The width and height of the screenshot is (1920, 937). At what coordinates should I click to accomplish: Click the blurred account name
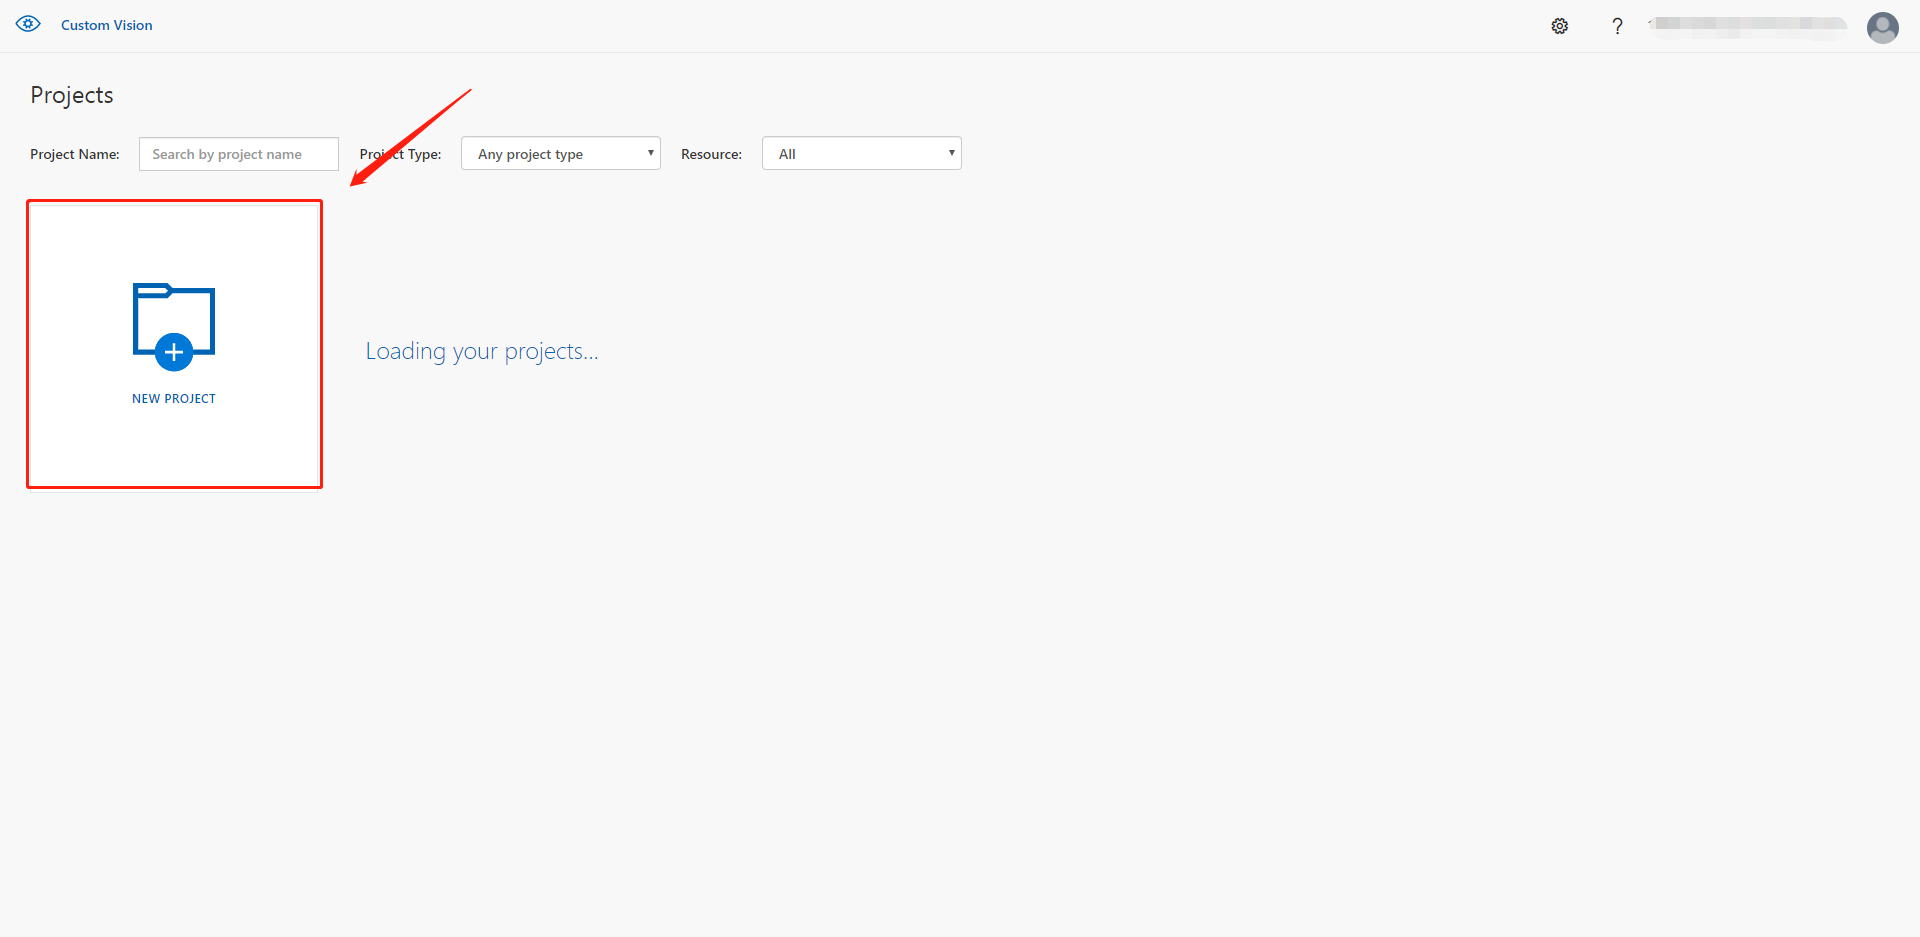coord(1748,25)
